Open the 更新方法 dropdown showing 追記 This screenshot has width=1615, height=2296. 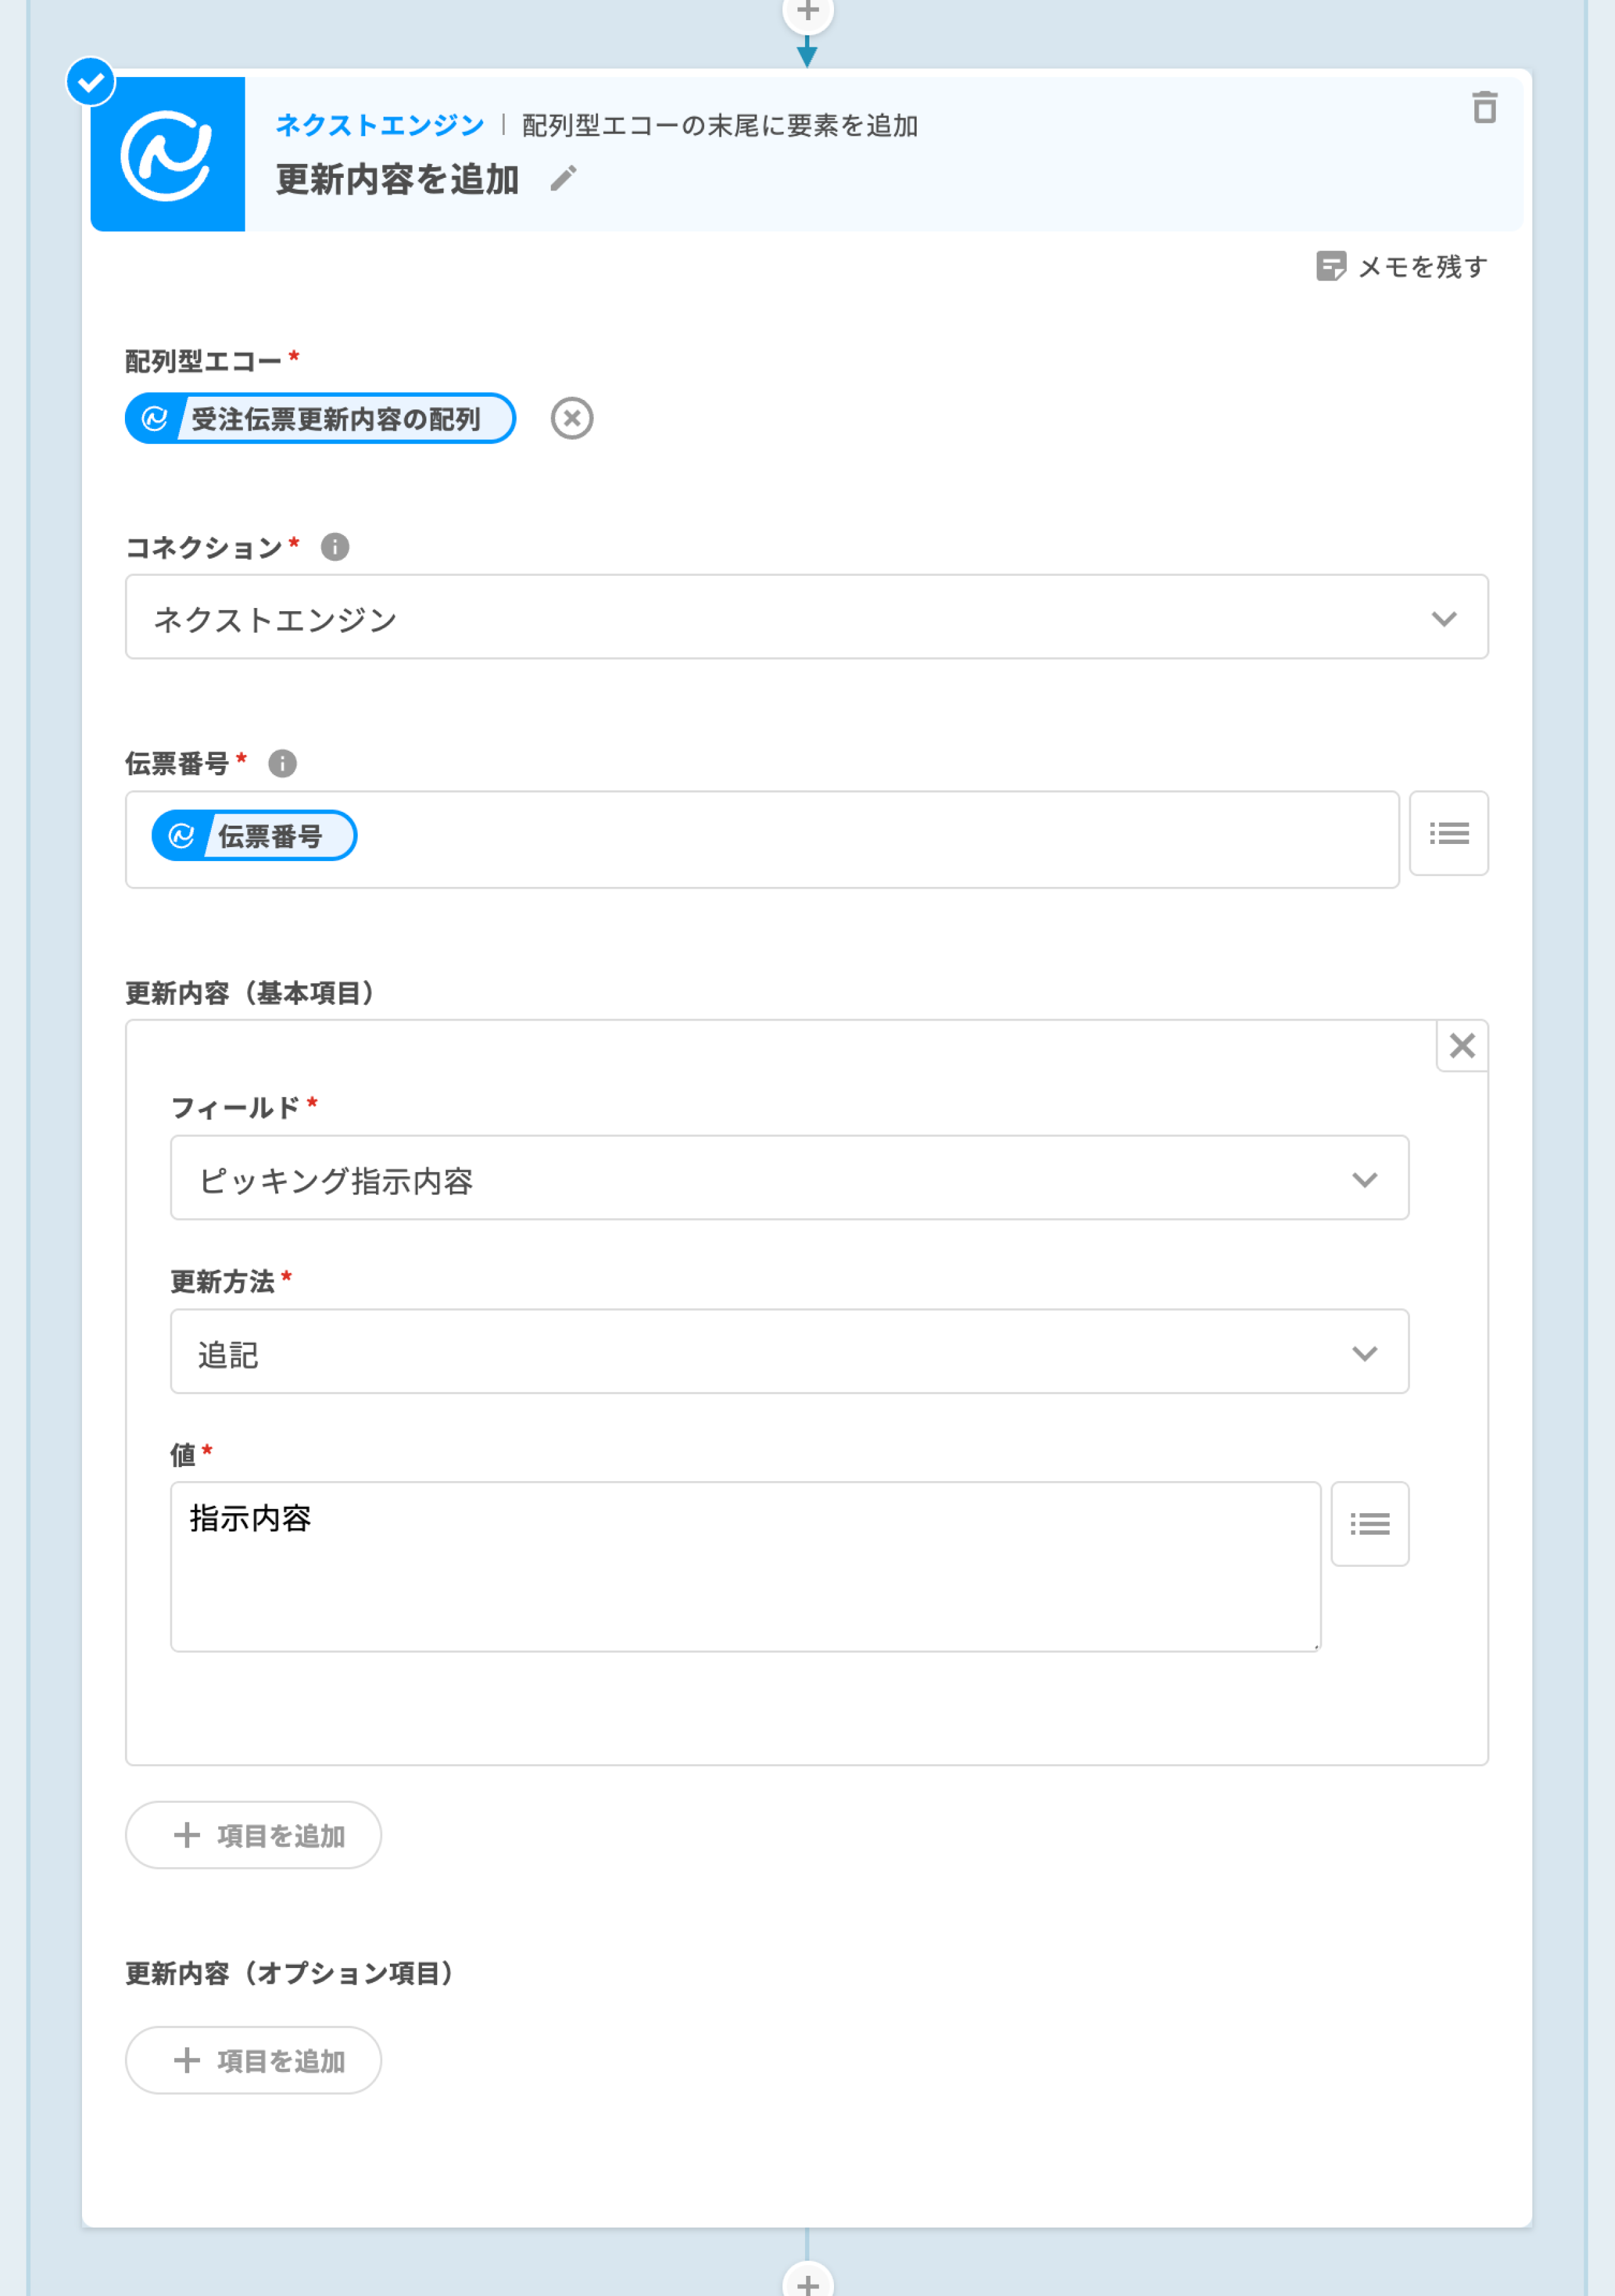tap(789, 1352)
